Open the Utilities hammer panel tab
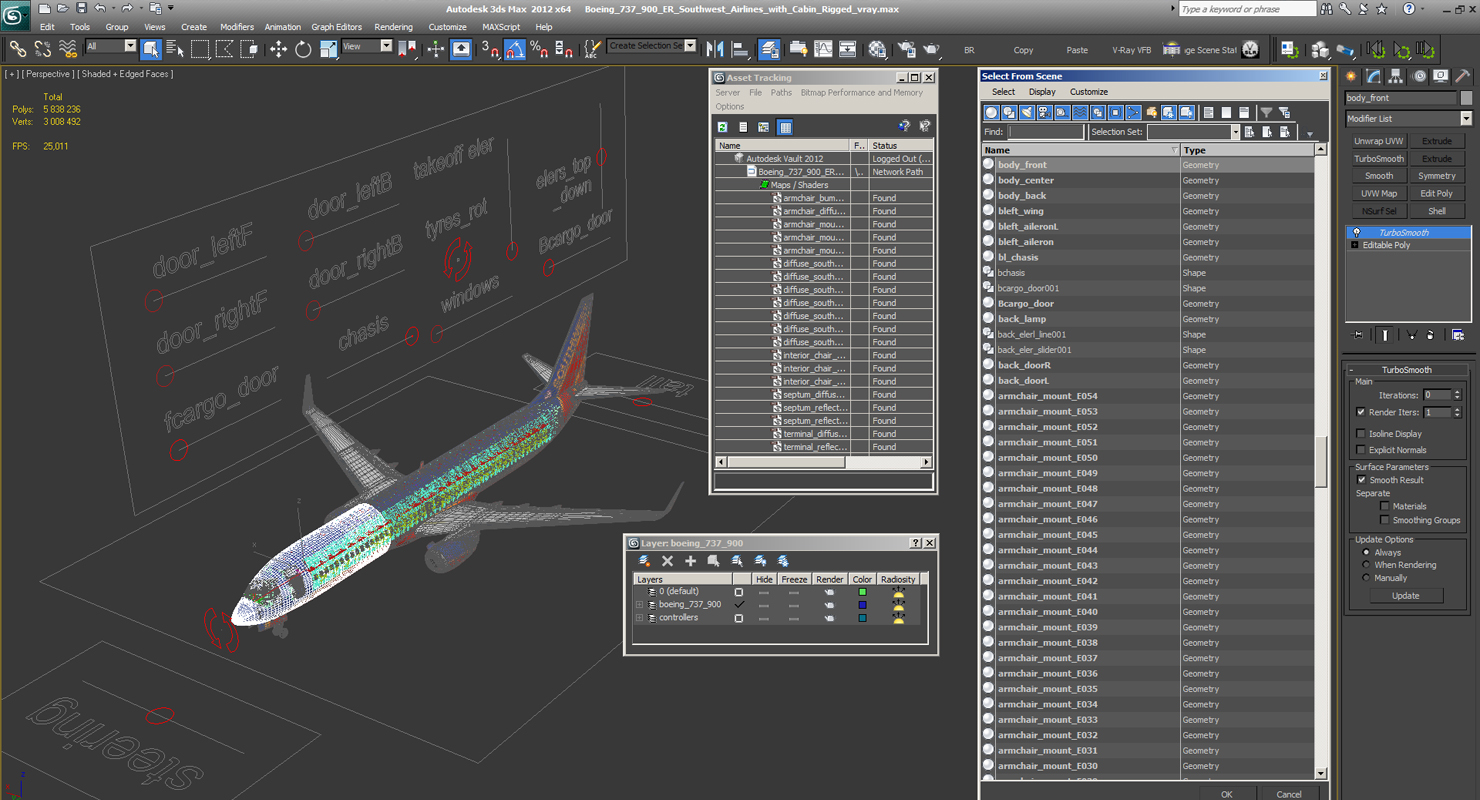 click(1462, 76)
